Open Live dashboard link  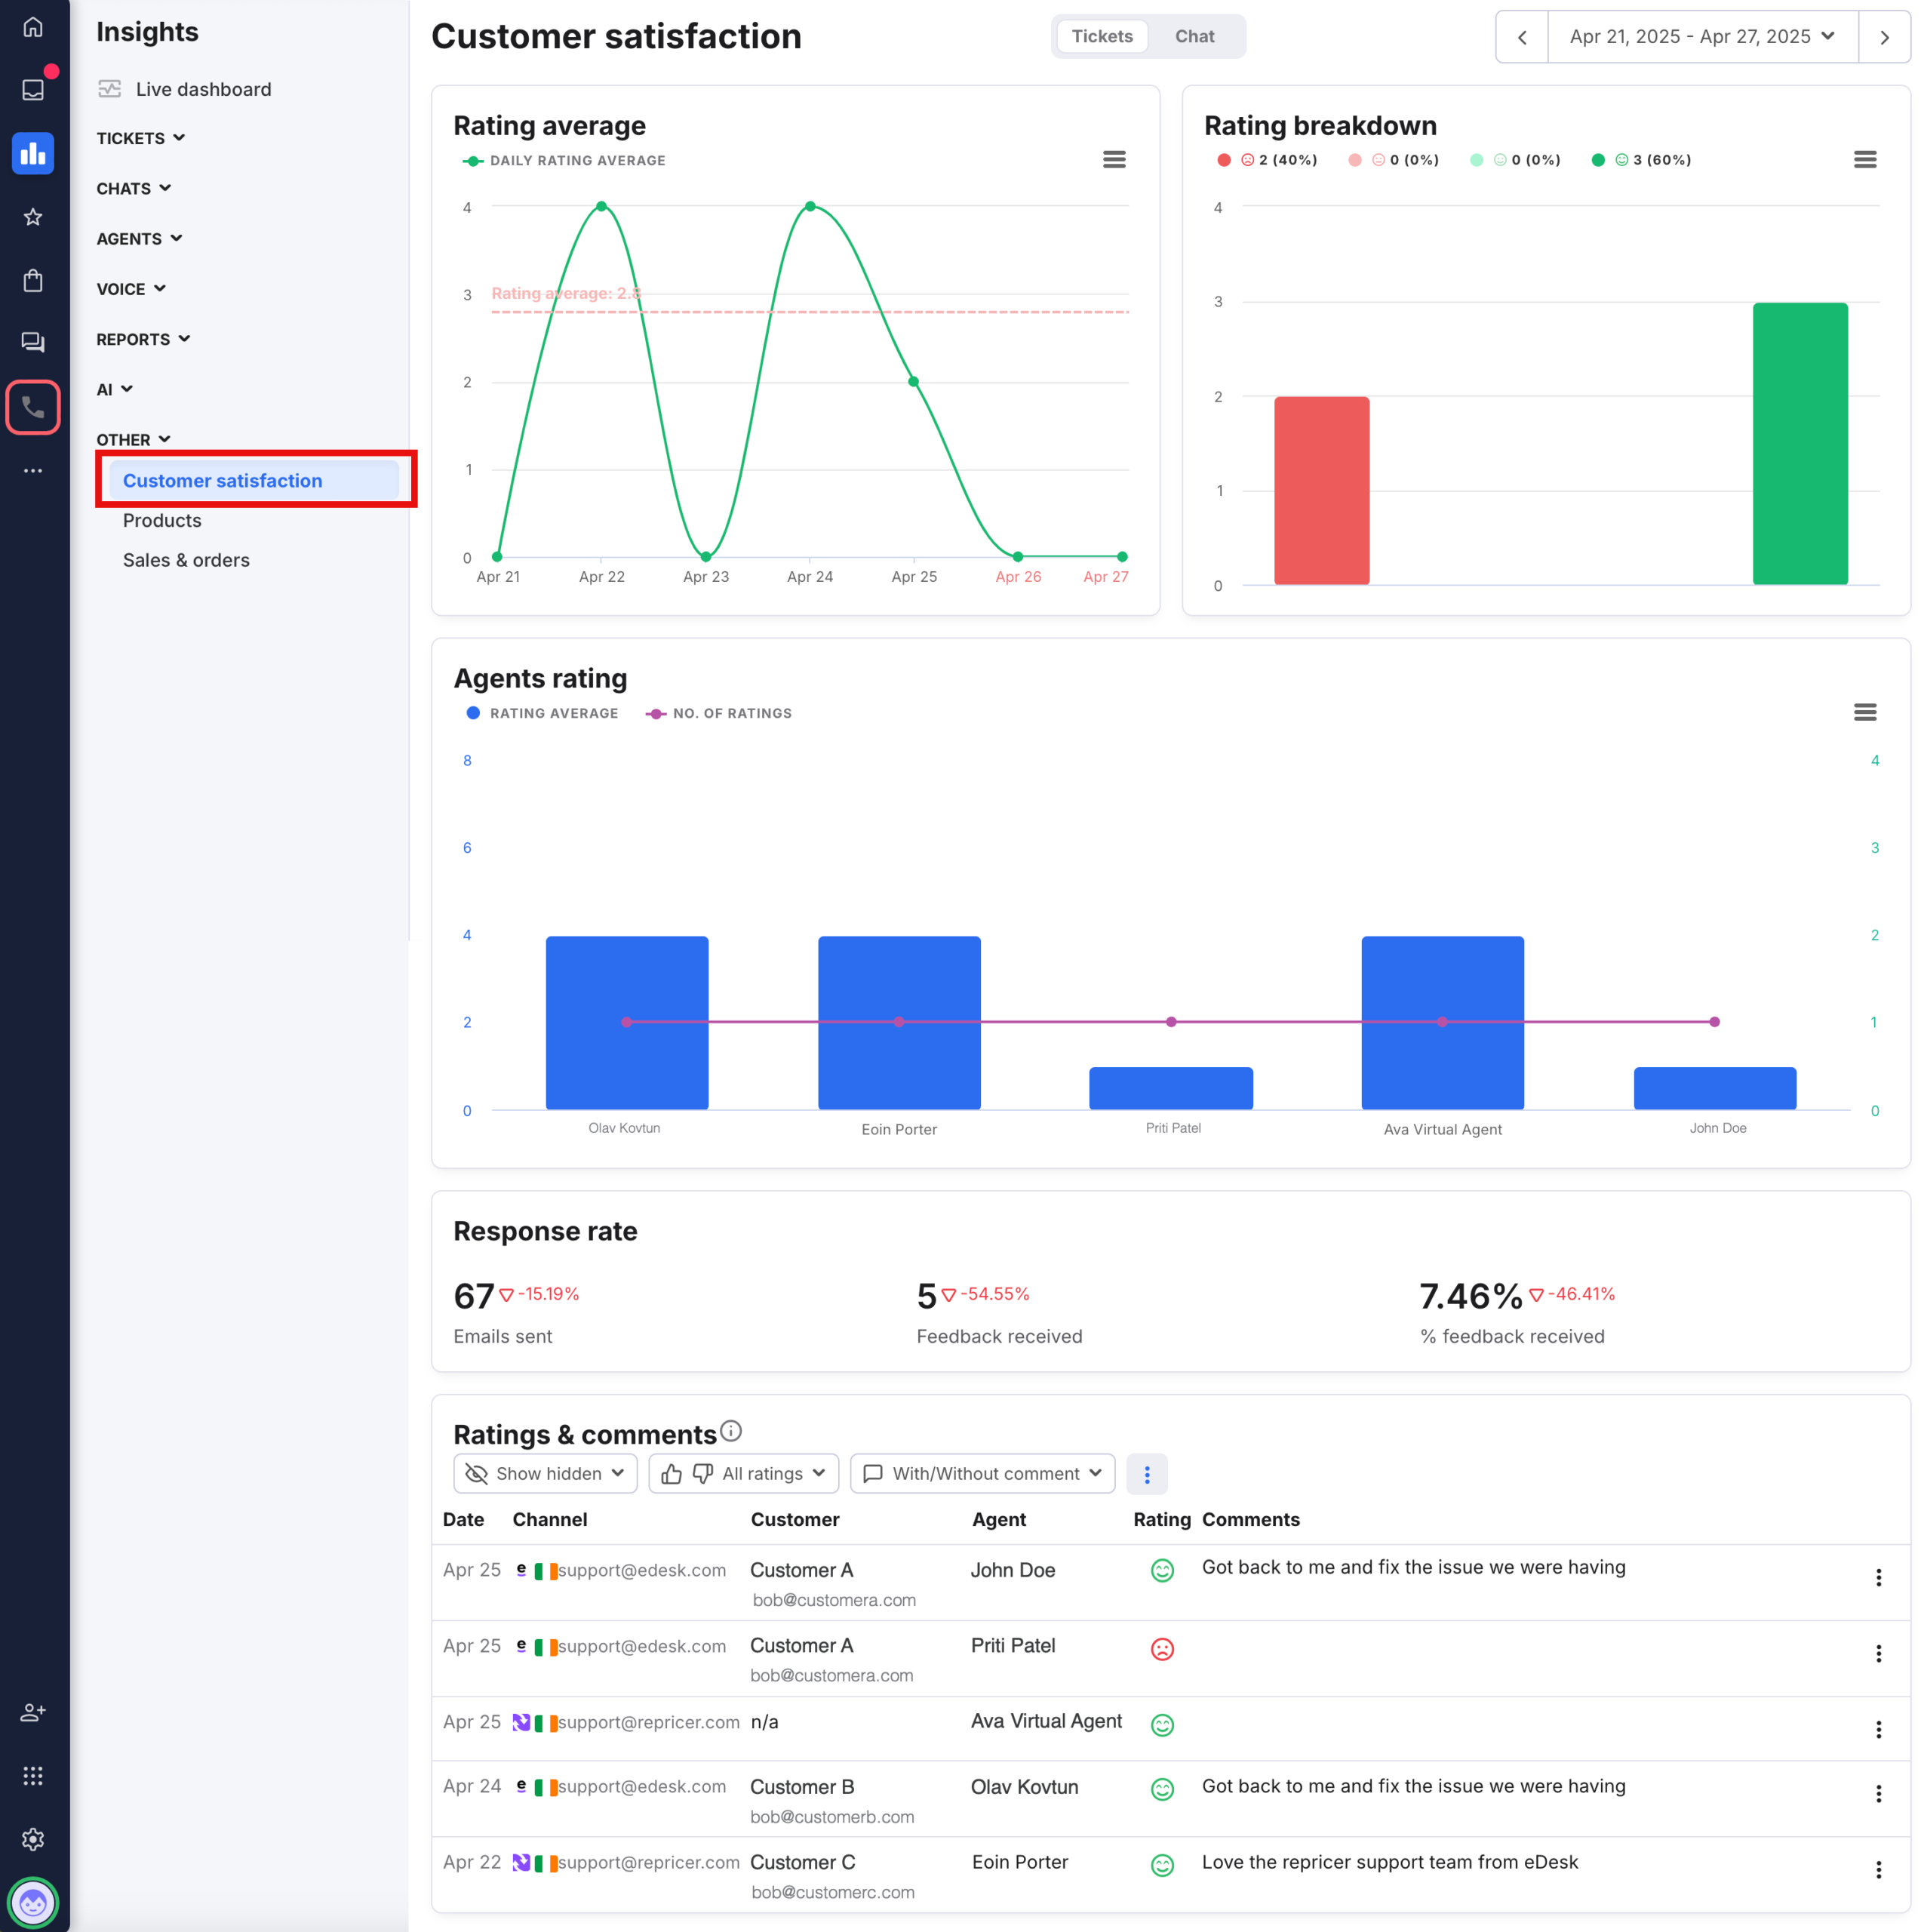click(185, 89)
